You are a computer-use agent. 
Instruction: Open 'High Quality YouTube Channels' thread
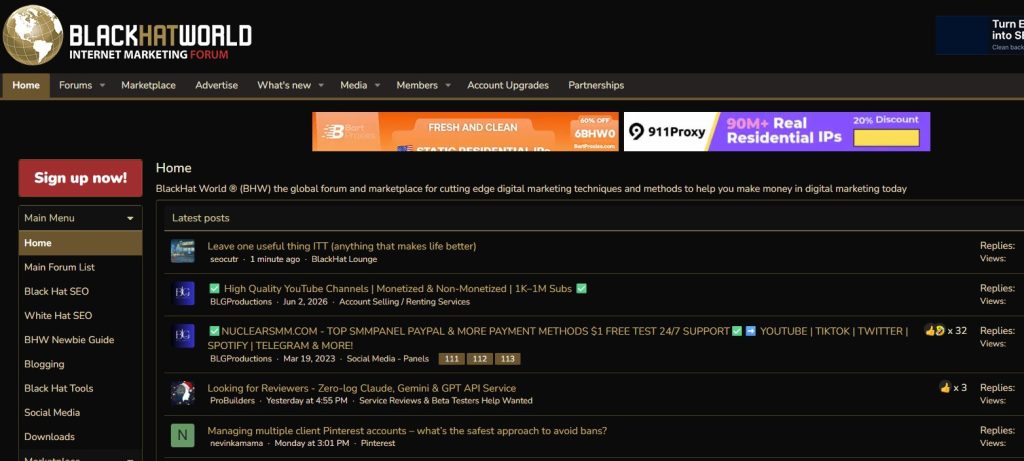pyautogui.click(x=398, y=289)
